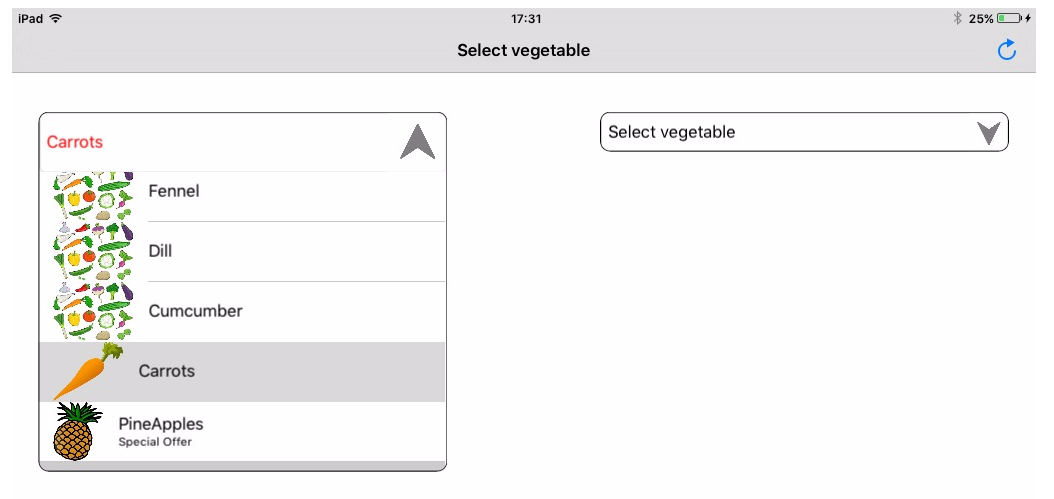Choose PineApples from the list
1054x499 pixels.
(160, 424)
